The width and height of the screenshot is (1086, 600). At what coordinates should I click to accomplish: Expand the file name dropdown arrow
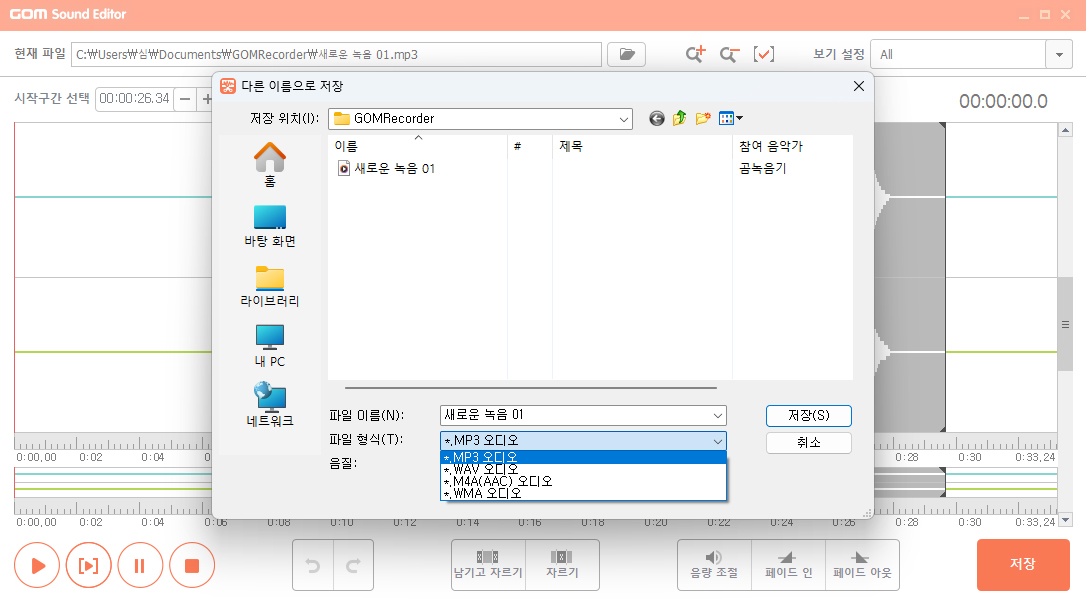[718, 416]
